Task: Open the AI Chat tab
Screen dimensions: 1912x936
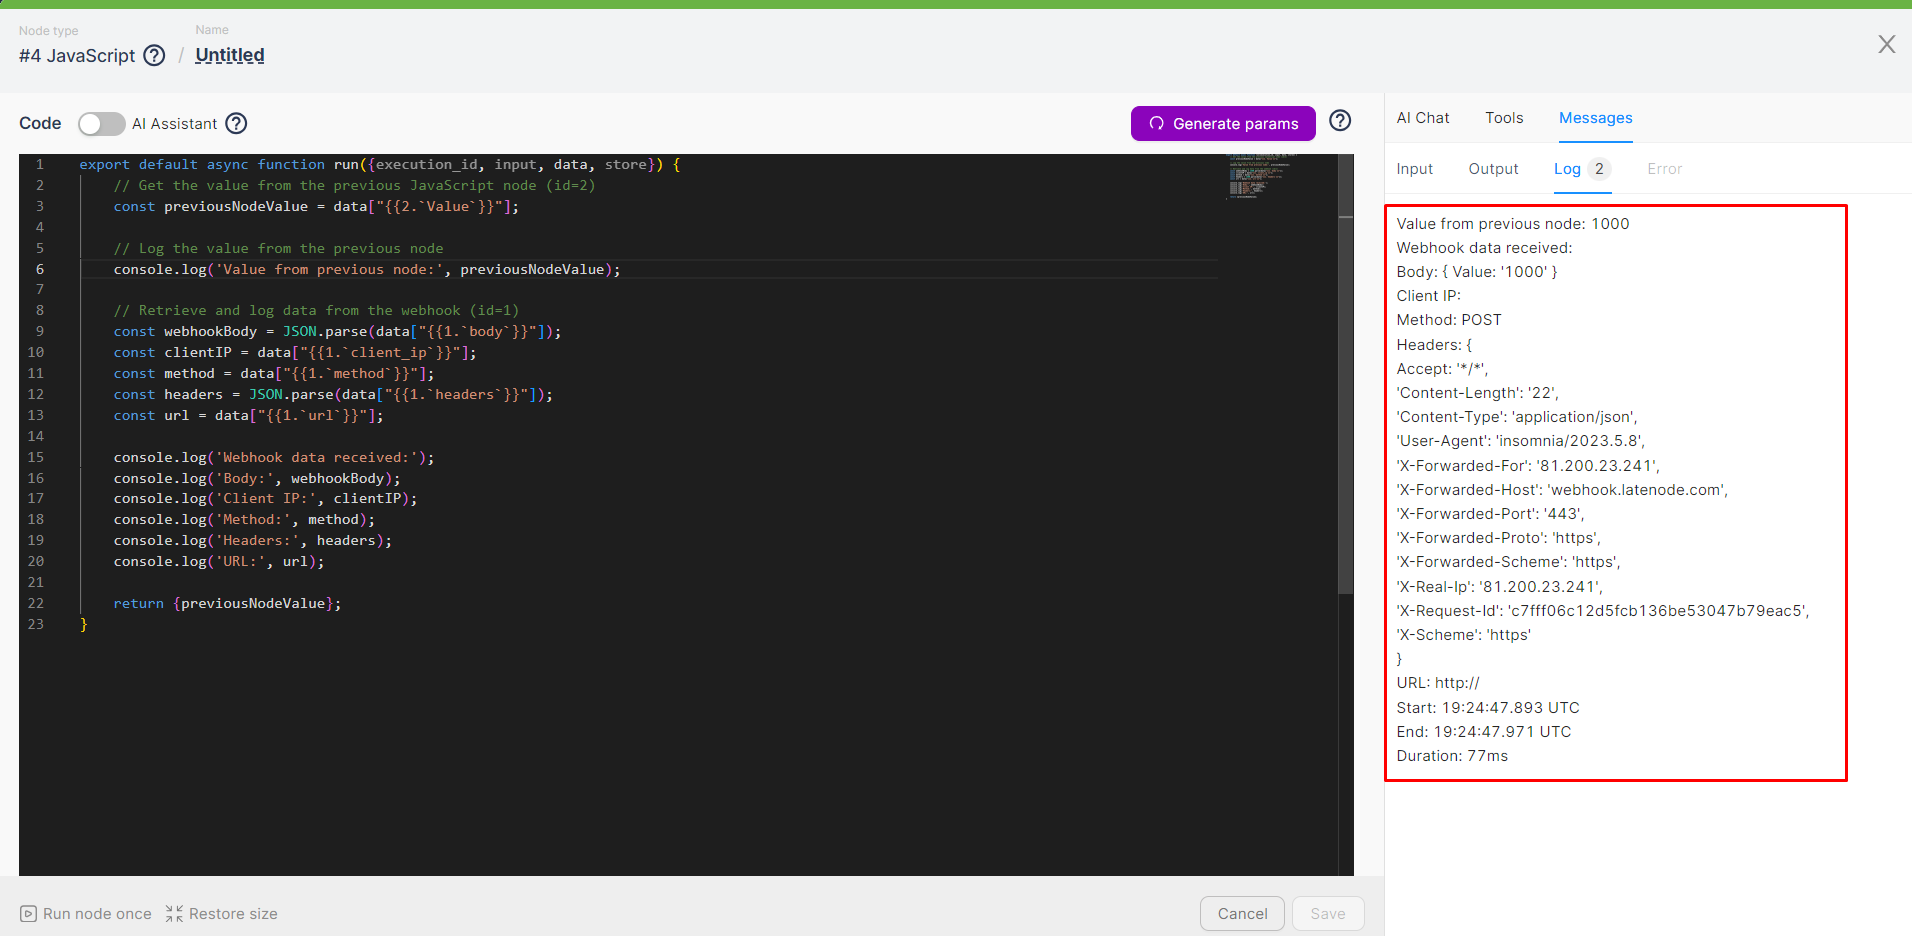Action: (x=1422, y=118)
